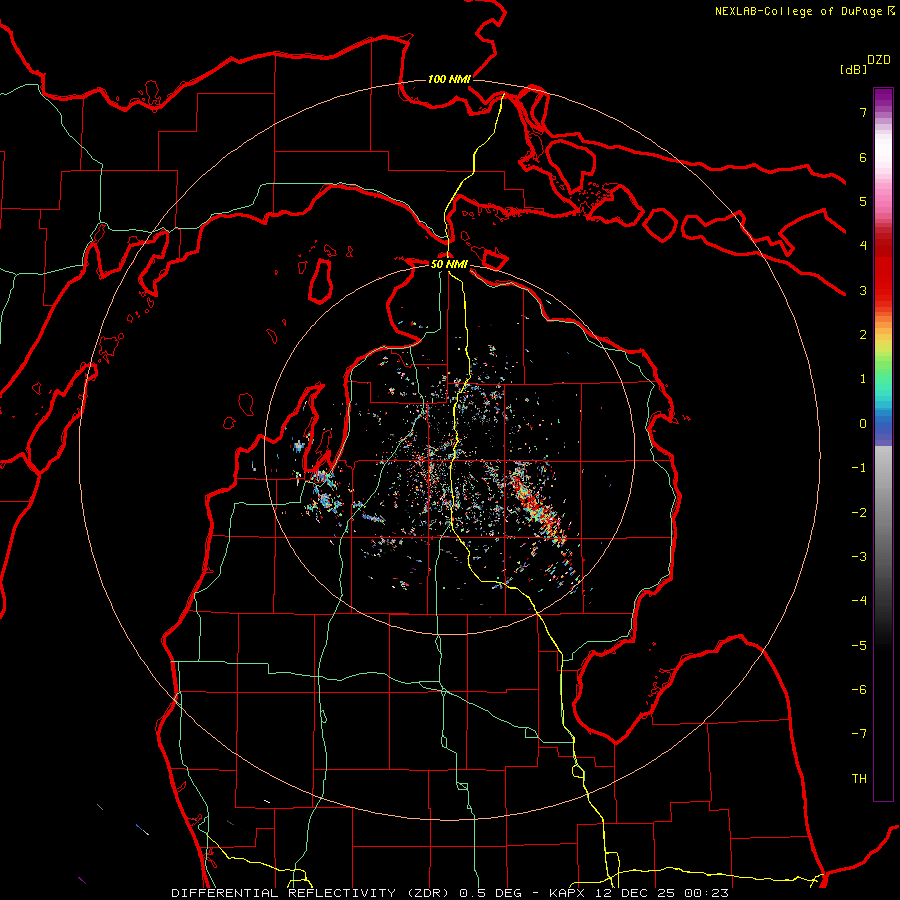The width and height of the screenshot is (900, 900).
Task: Click the TH label on the legend
Action: 859,779
